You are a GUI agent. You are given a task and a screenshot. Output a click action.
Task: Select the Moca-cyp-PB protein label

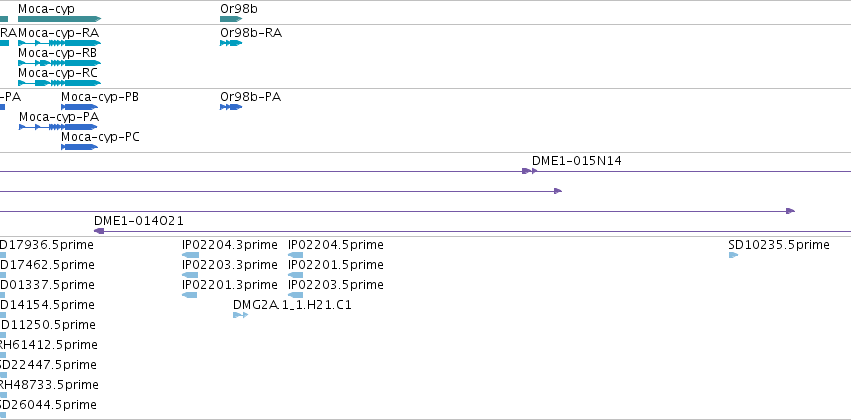(x=100, y=97)
